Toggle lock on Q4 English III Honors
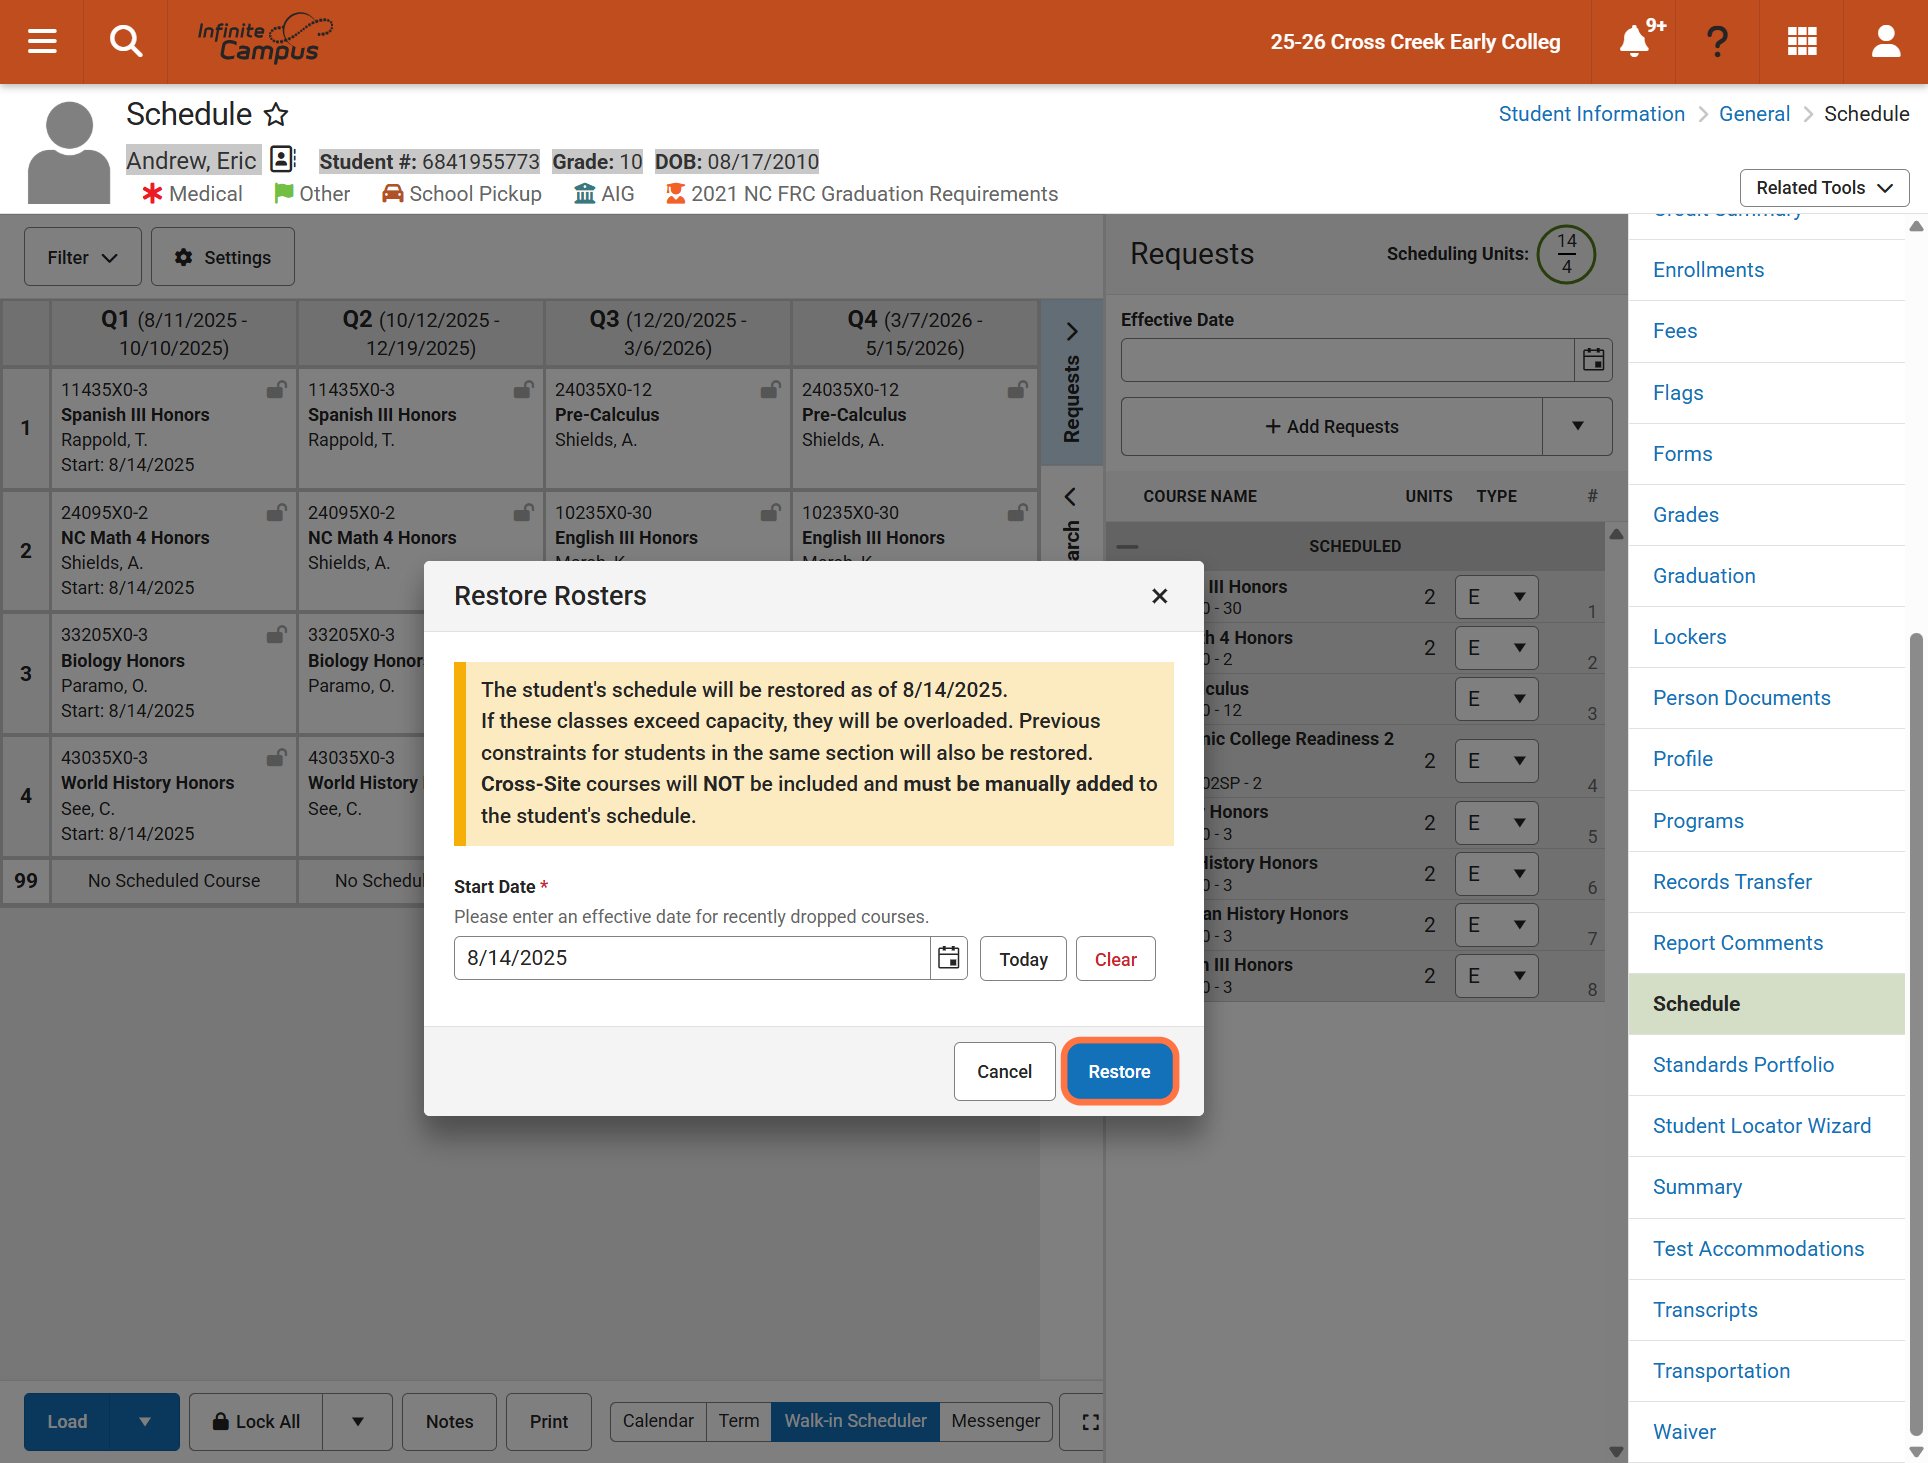1928x1463 pixels. pyautogui.click(x=1017, y=513)
